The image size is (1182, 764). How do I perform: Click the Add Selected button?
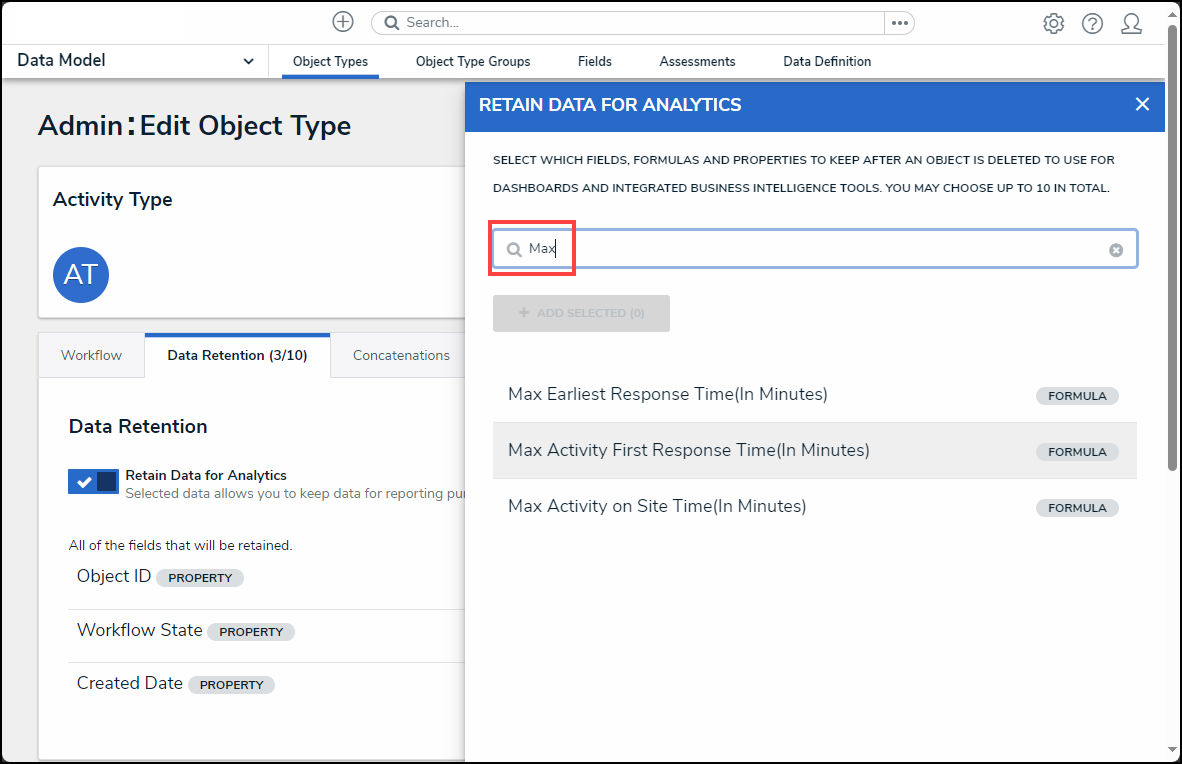tap(581, 313)
